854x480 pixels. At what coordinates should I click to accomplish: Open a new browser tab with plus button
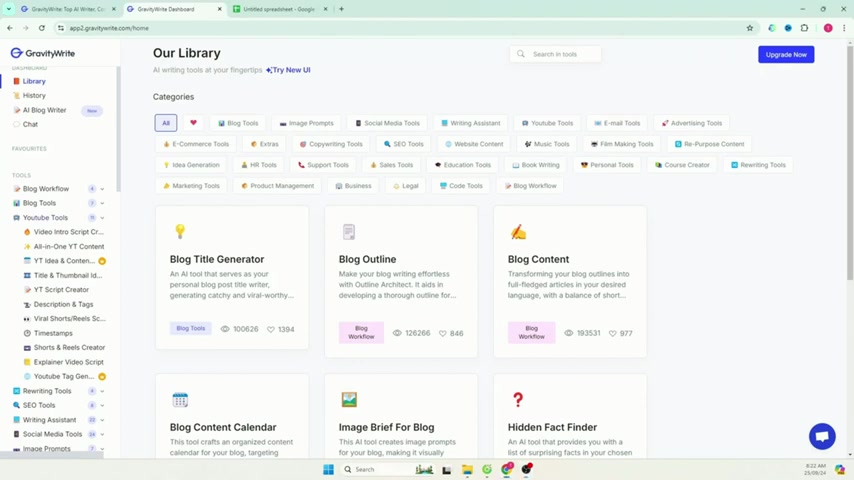341,9
